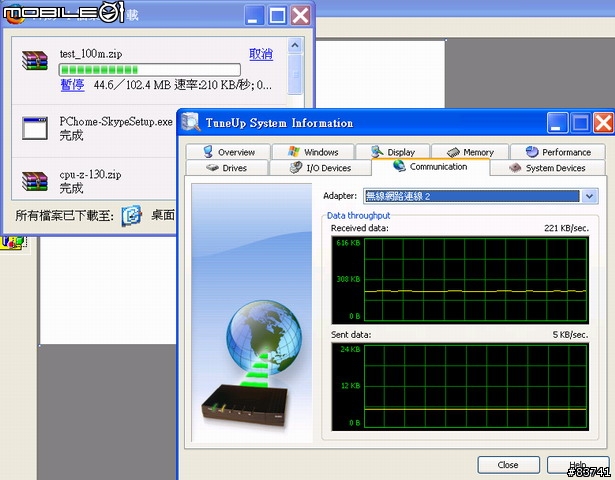Select the I/O Devices tab
Screen dimensions: 615x480
[320, 168]
